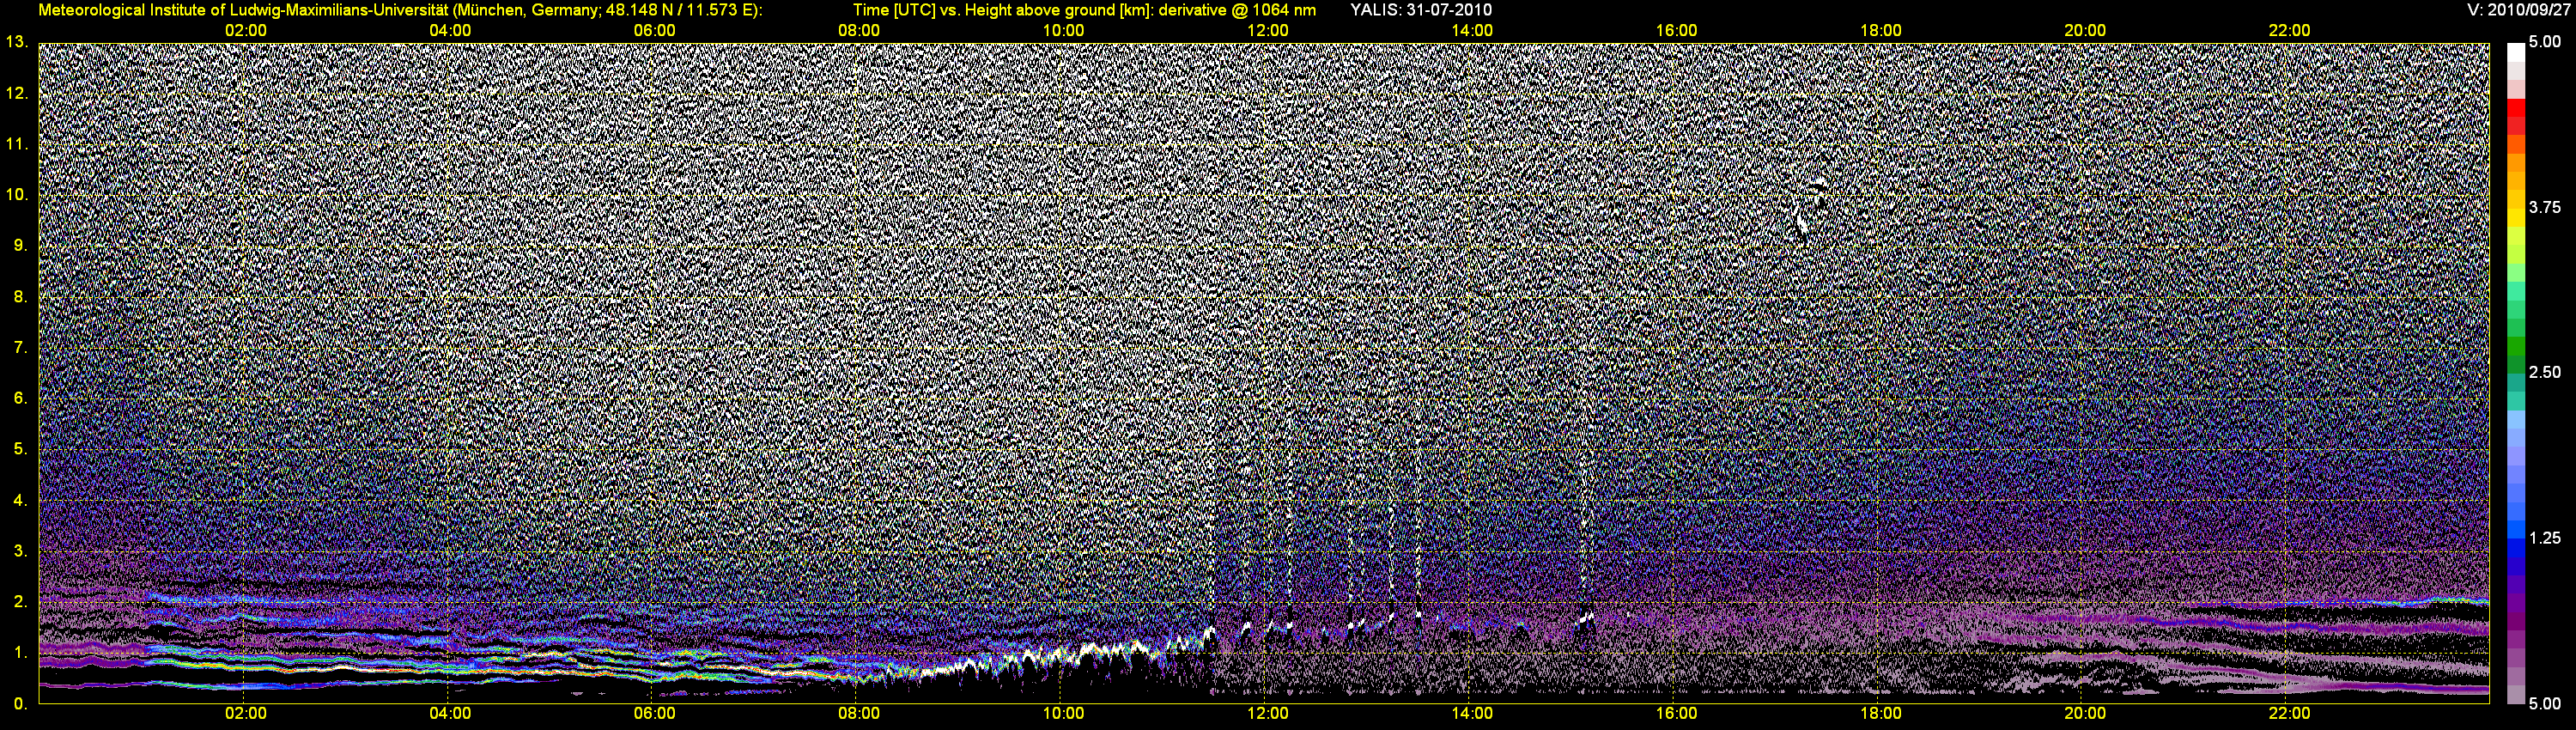The height and width of the screenshot is (730, 2576).
Task: Click the 7. height axis label
Action: 20,347
